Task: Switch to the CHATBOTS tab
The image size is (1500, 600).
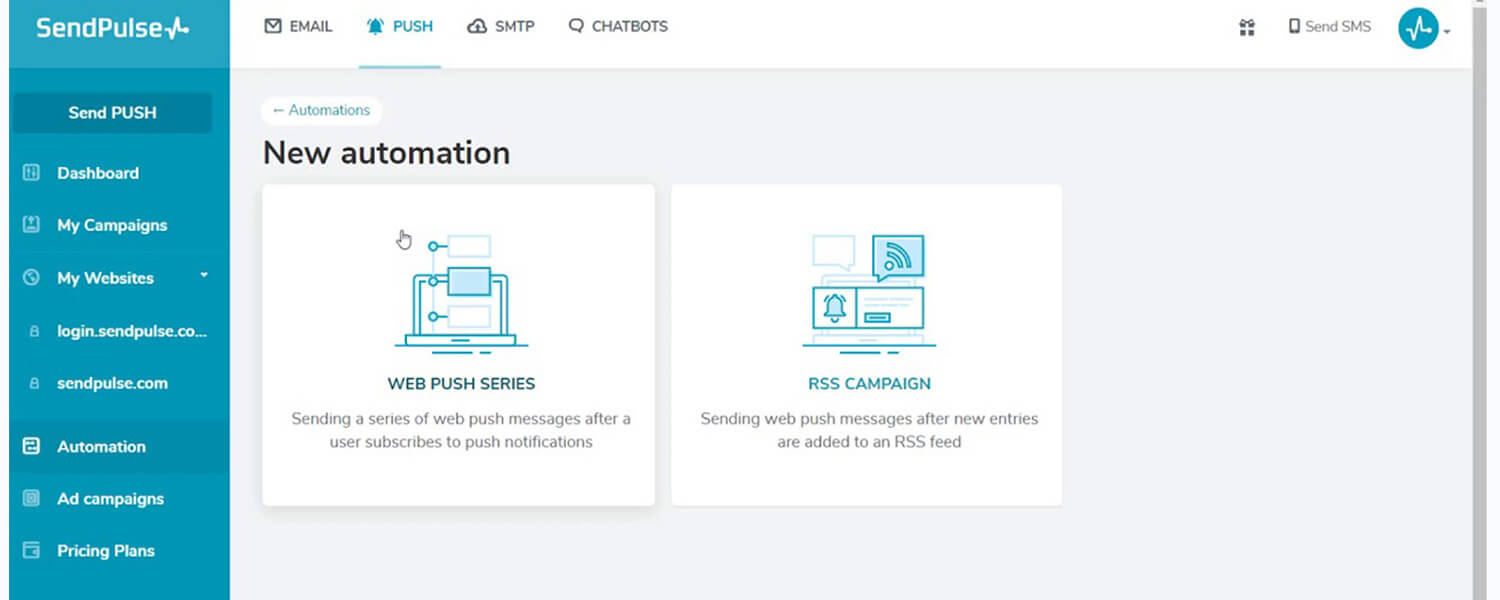Action: pos(618,26)
